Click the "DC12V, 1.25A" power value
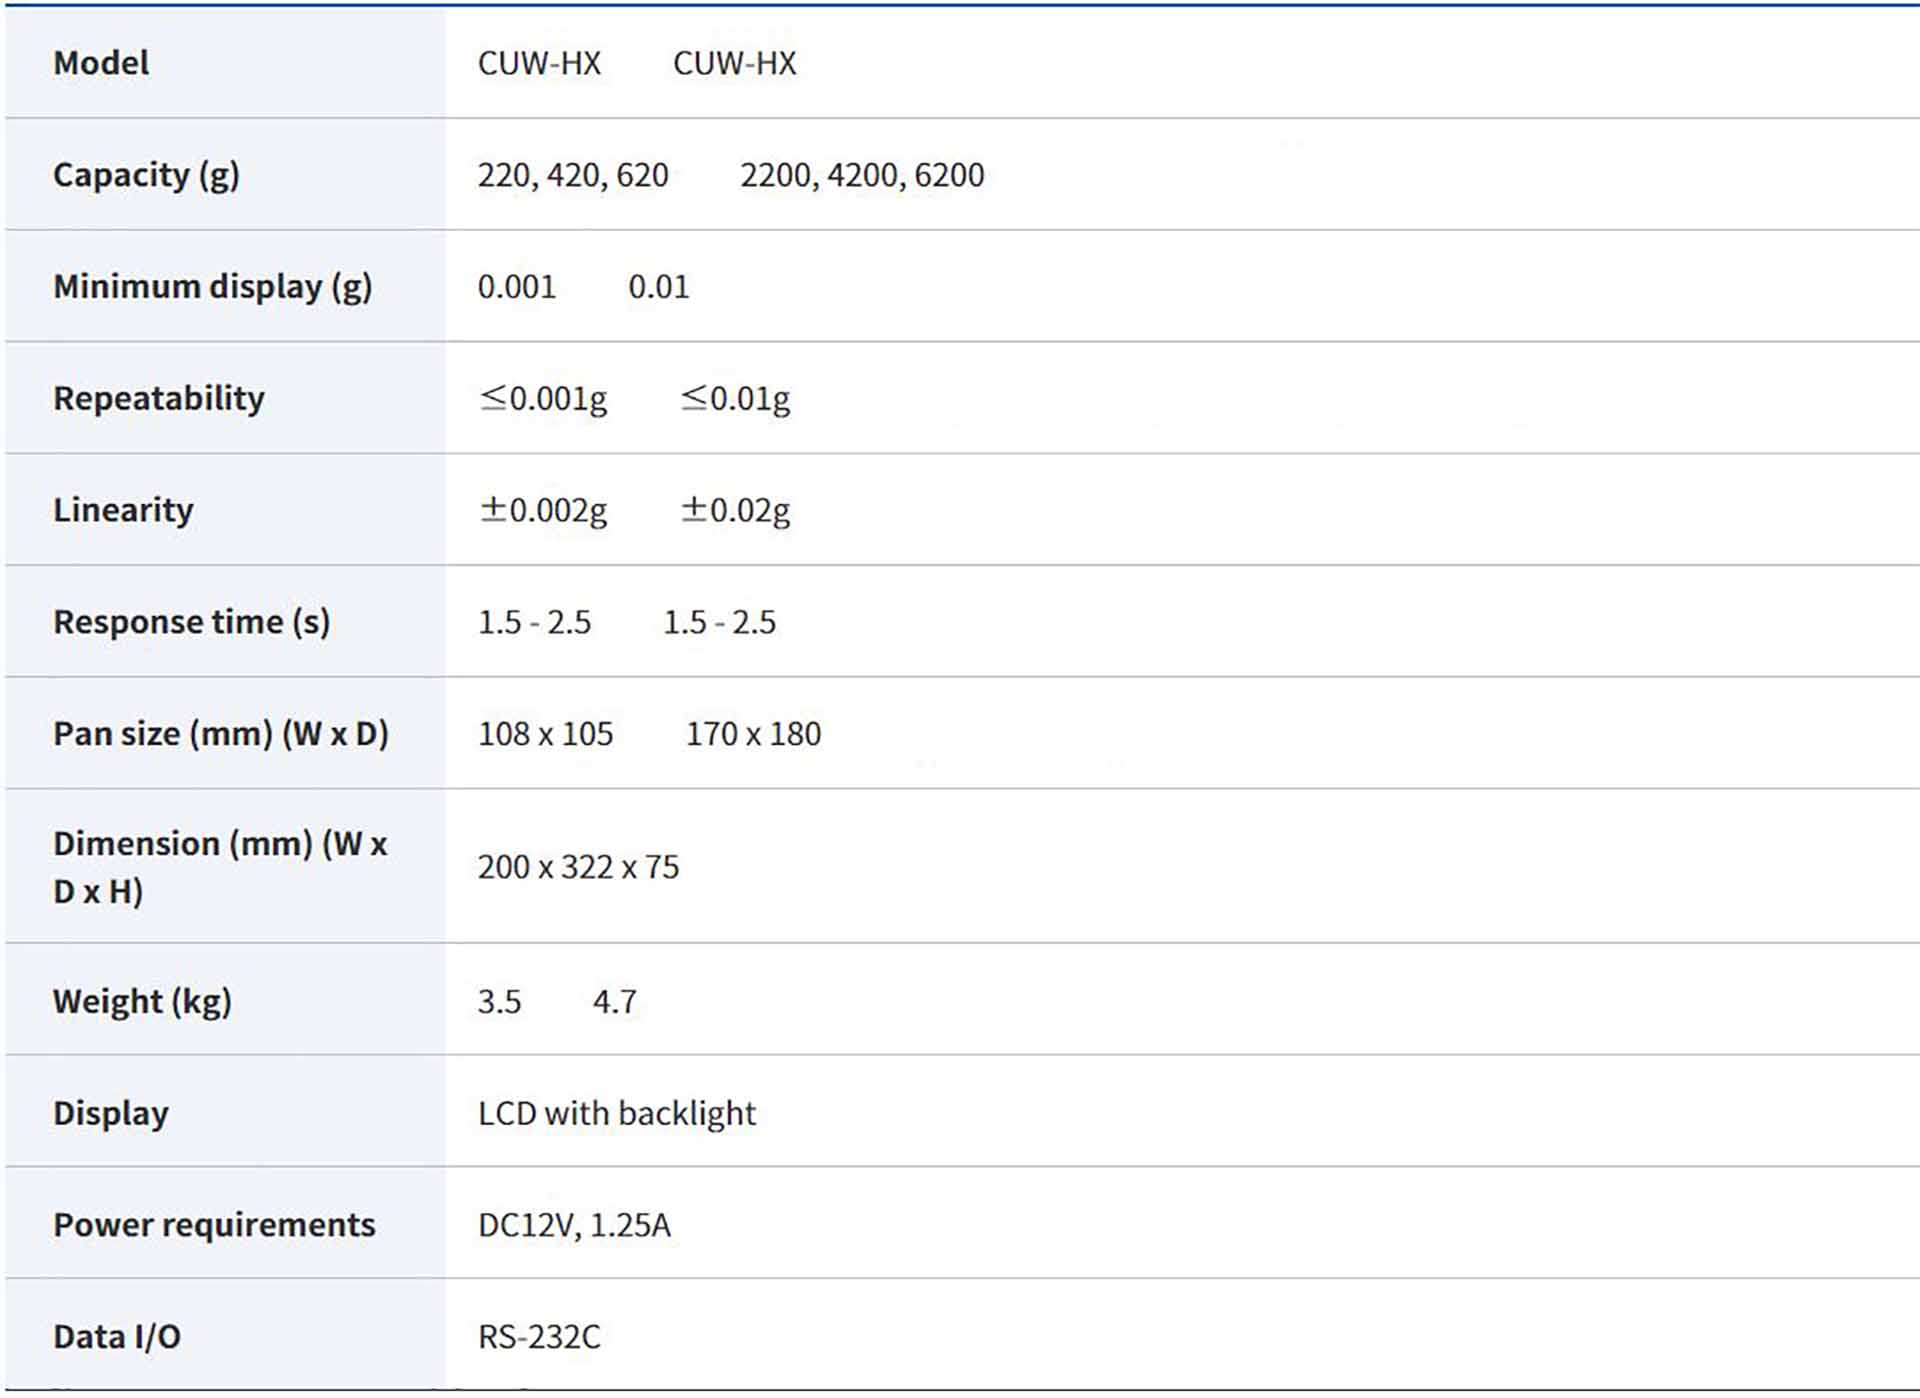The width and height of the screenshot is (1920, 1398). click(574, 1225)
